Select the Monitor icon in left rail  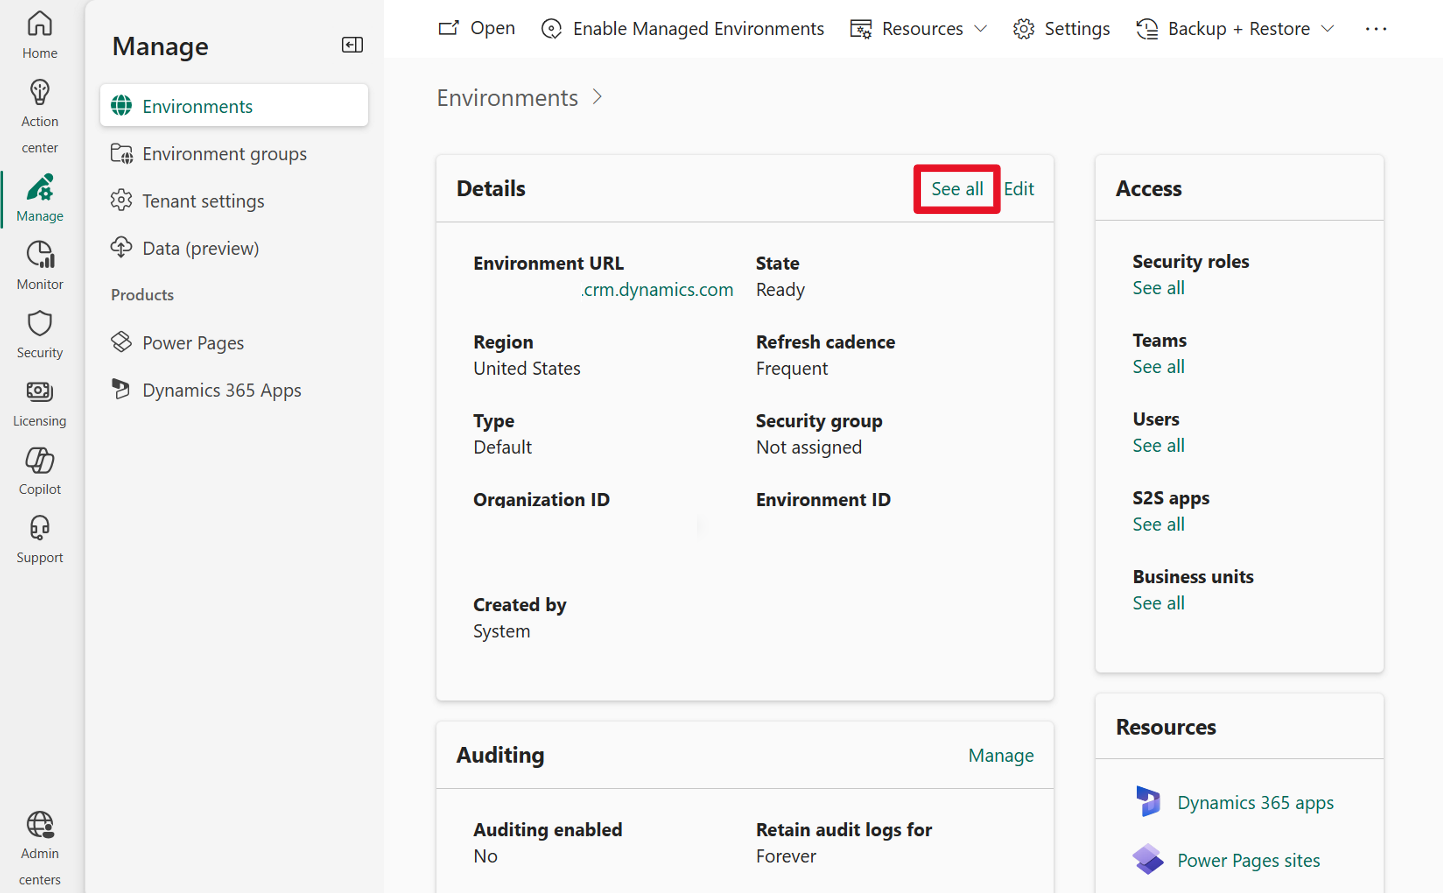39,262
